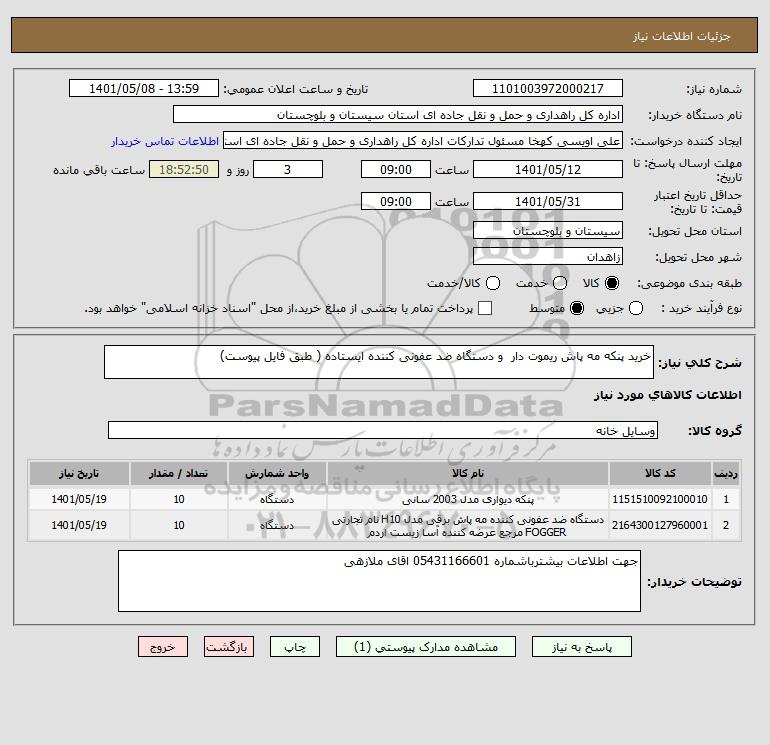Select the کالا/خدمت radio button
Viewport: 770px width, 745px height.
(x=493, y=283)
